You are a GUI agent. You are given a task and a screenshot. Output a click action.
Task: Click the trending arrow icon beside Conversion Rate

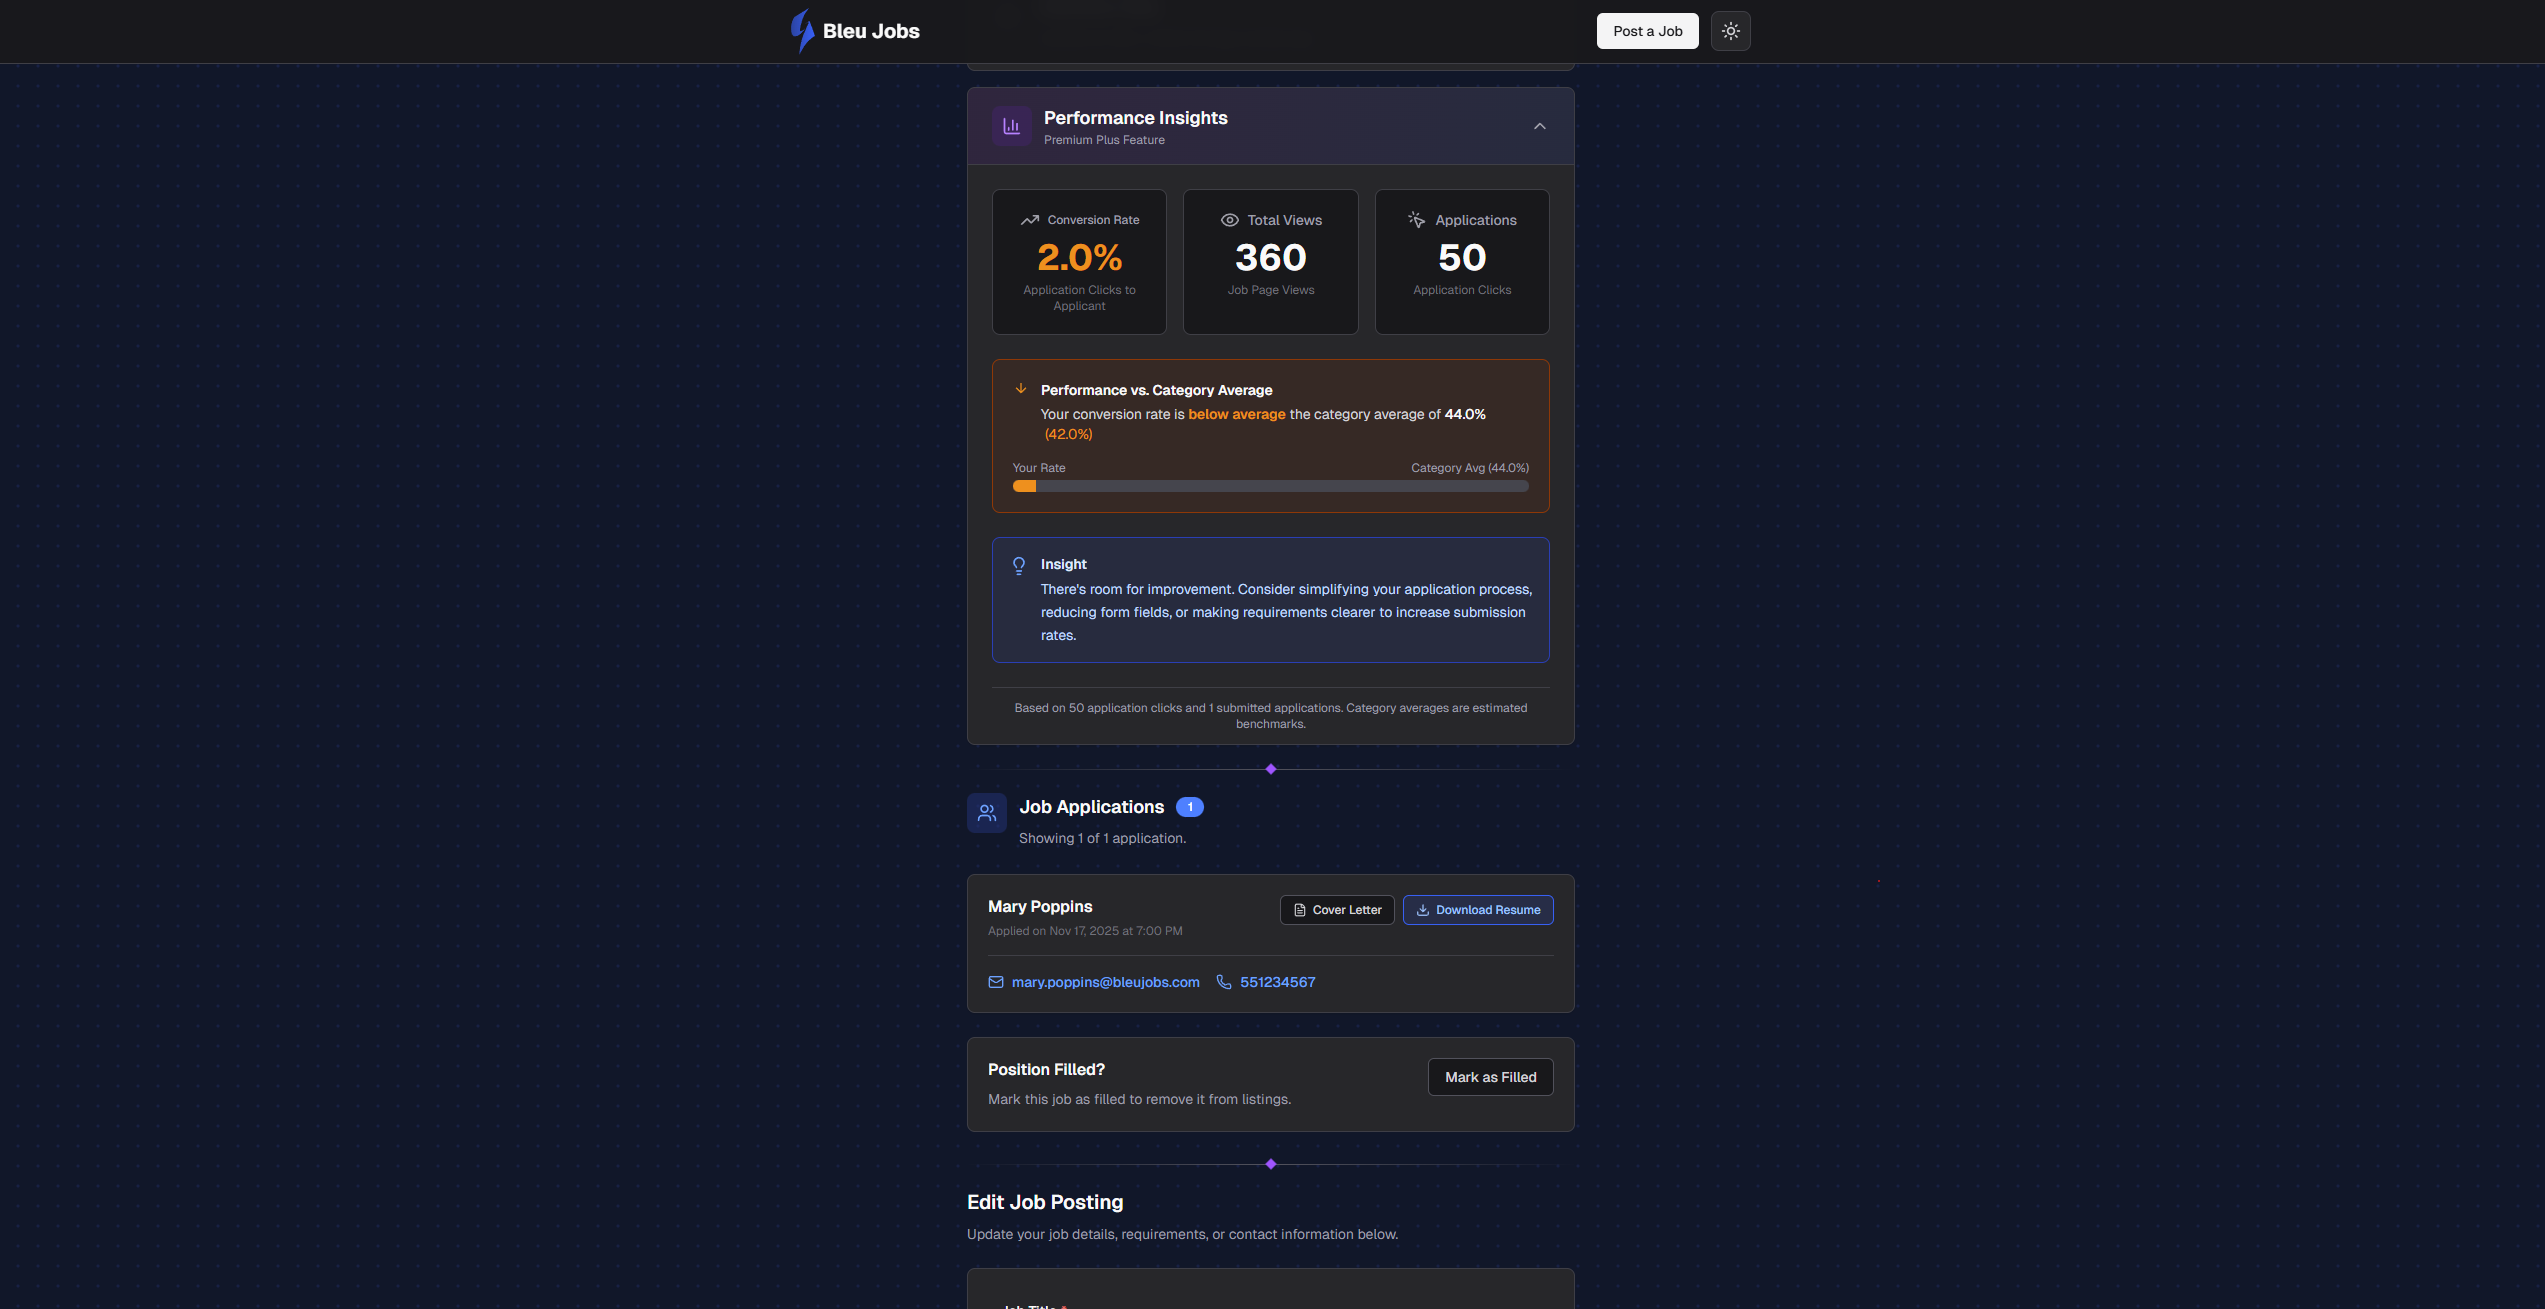(x=1031, y=219)
